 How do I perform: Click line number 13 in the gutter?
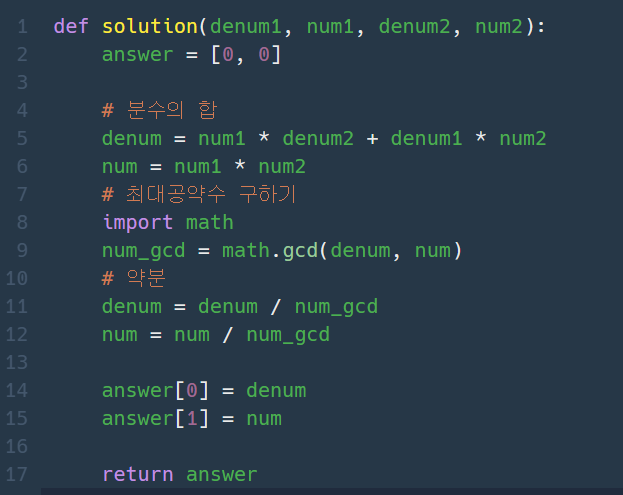pos(17,363)
